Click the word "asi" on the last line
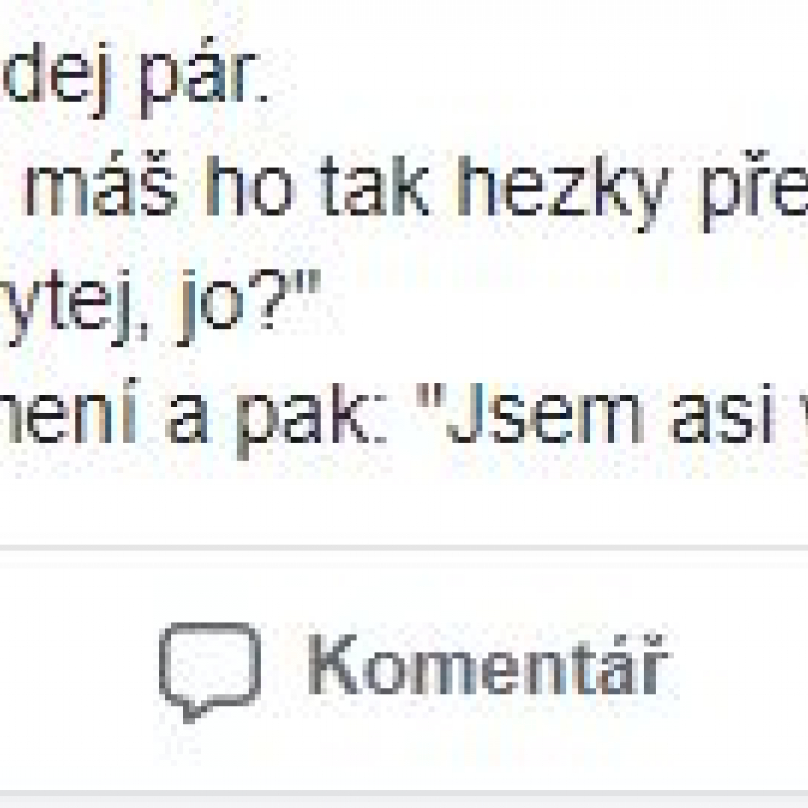Screen dimensions: 808x808 click(721, 413)
